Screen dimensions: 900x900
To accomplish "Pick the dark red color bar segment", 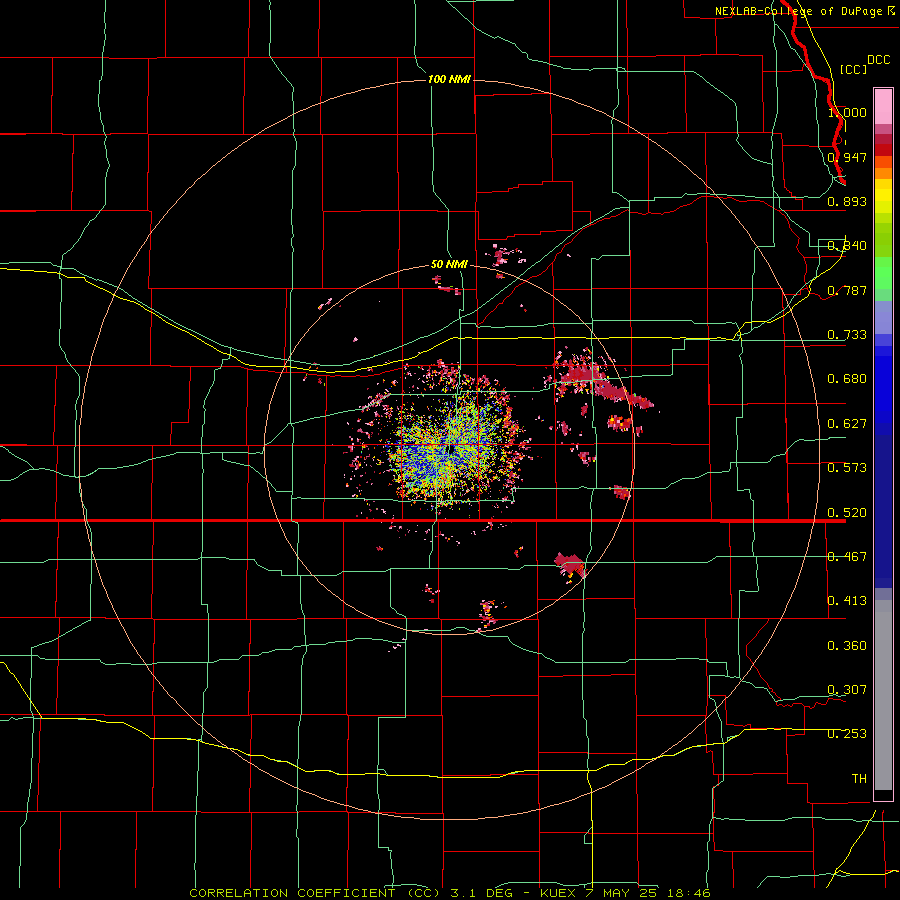I will pos(883,149).
